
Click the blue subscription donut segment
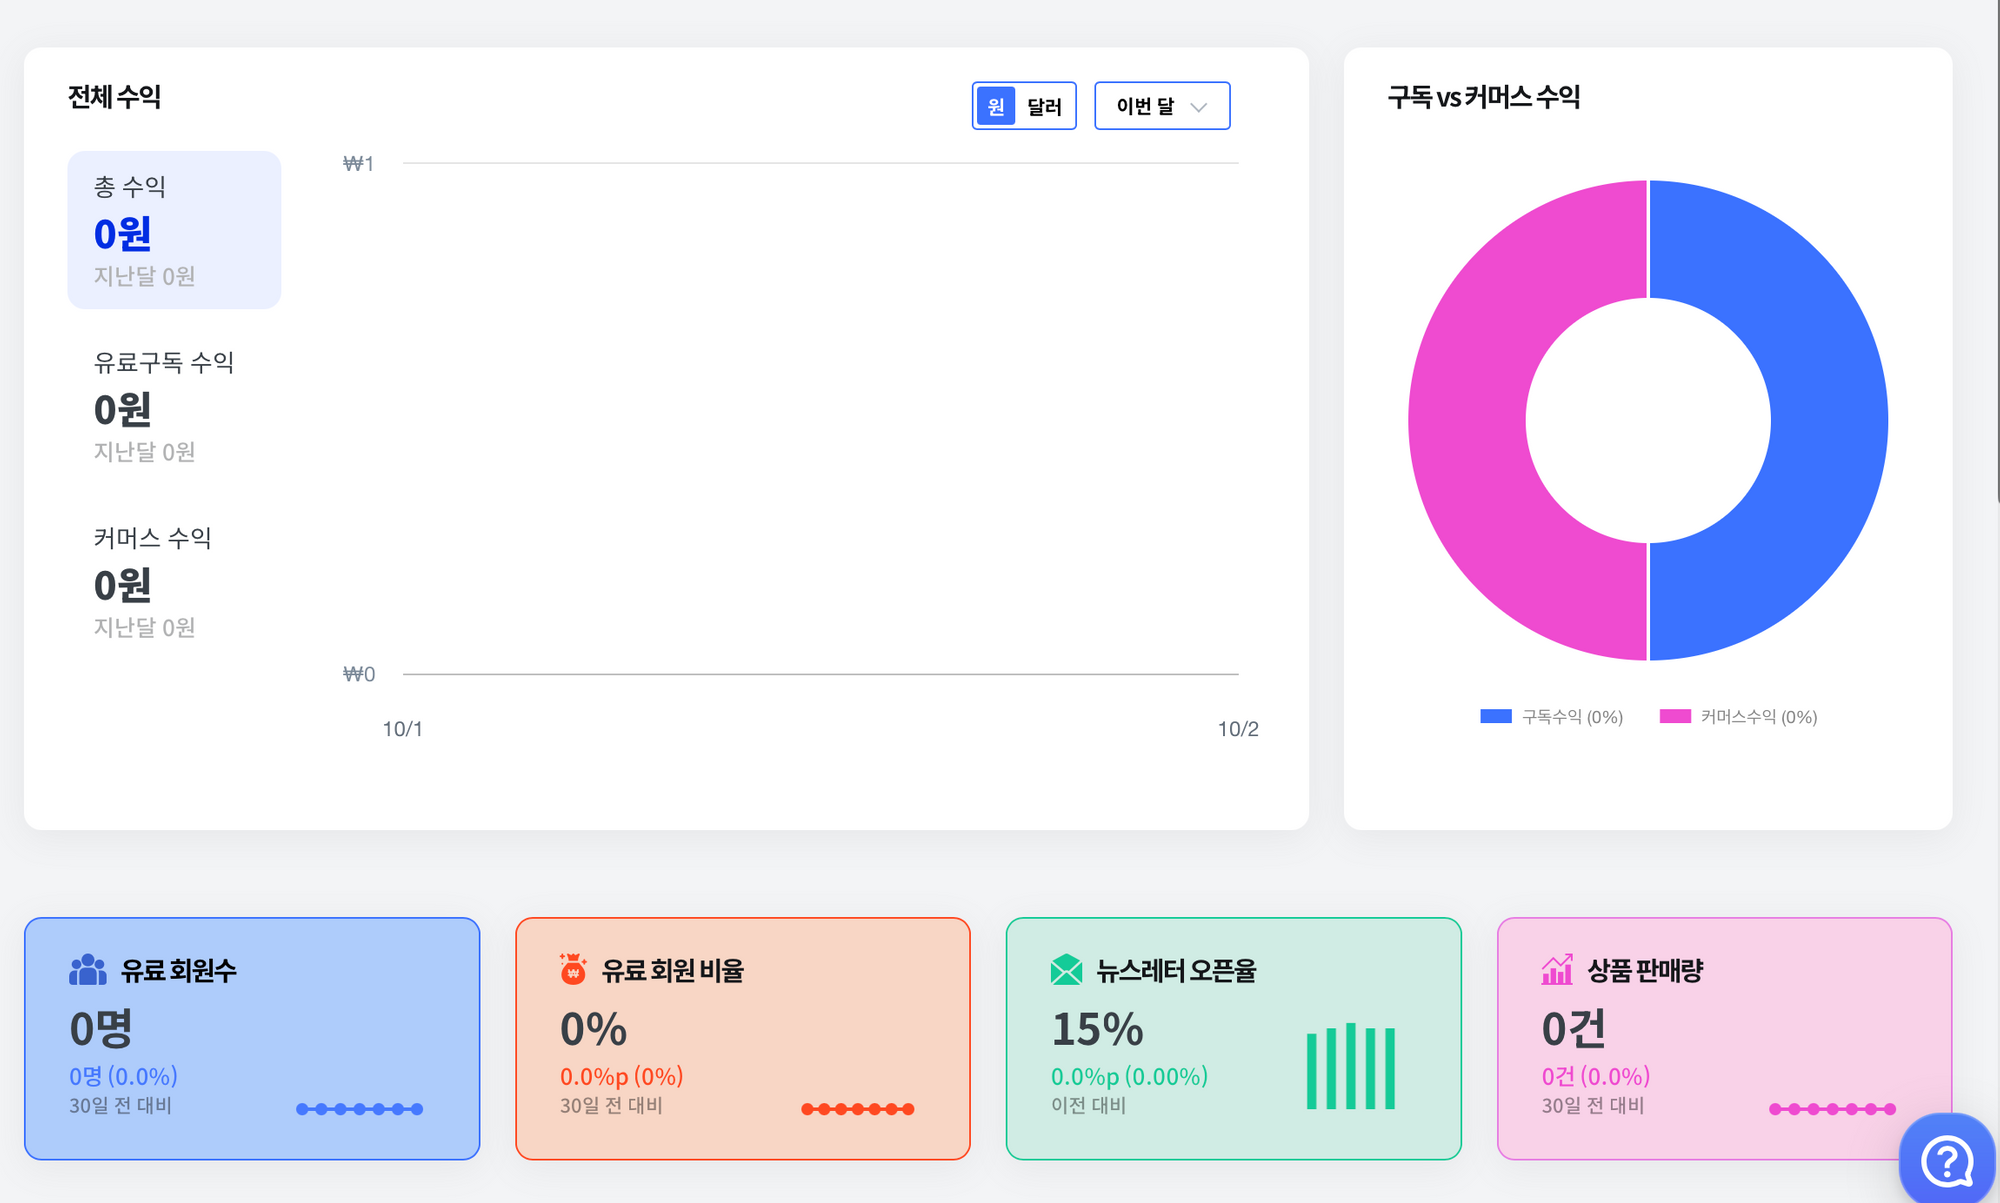(x=1830, y=420)
